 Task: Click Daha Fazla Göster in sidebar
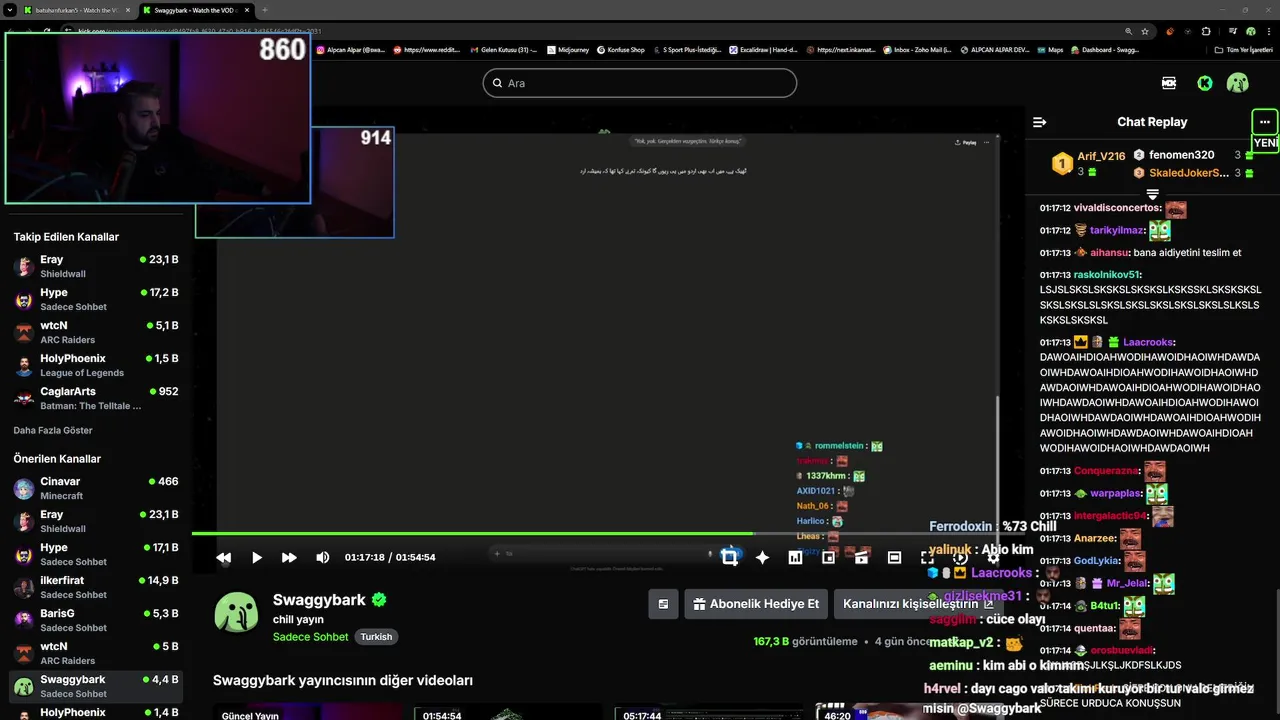click(x=53, y=430)
